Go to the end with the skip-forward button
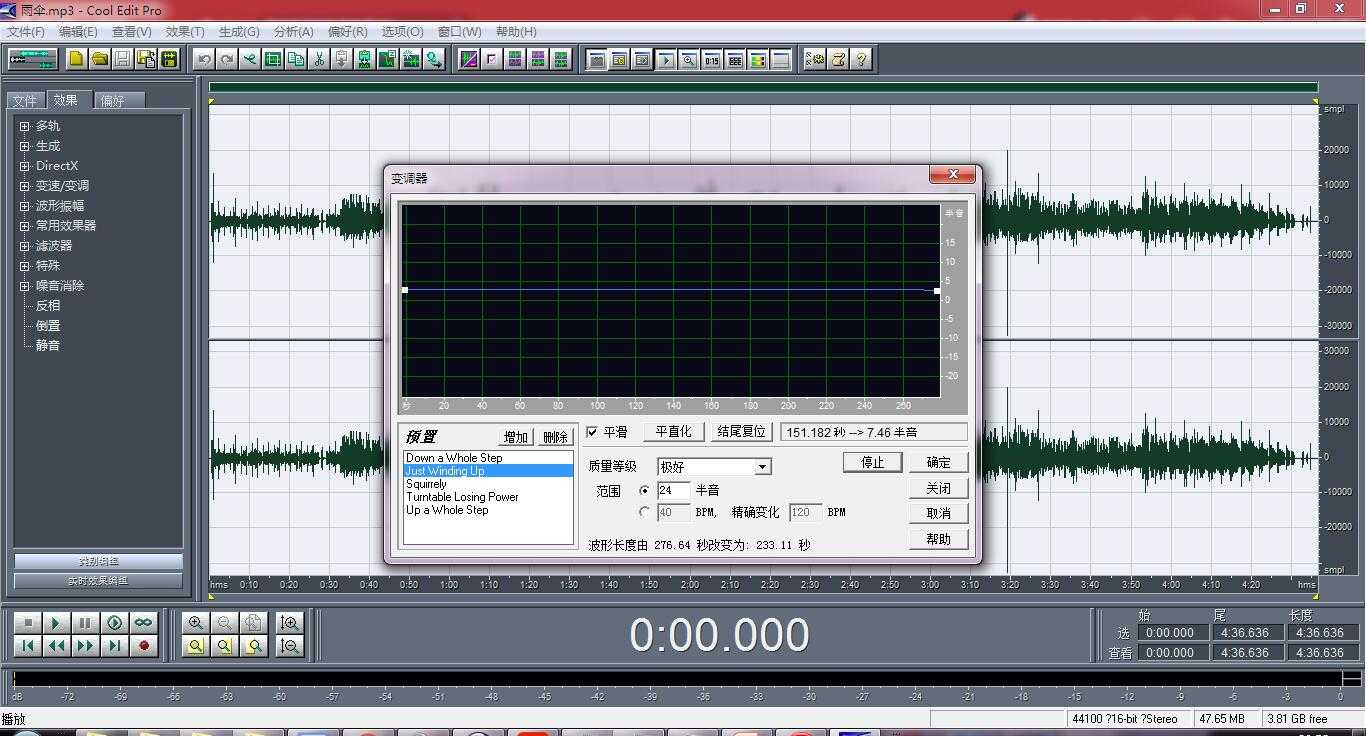 (x=114, y=646)
